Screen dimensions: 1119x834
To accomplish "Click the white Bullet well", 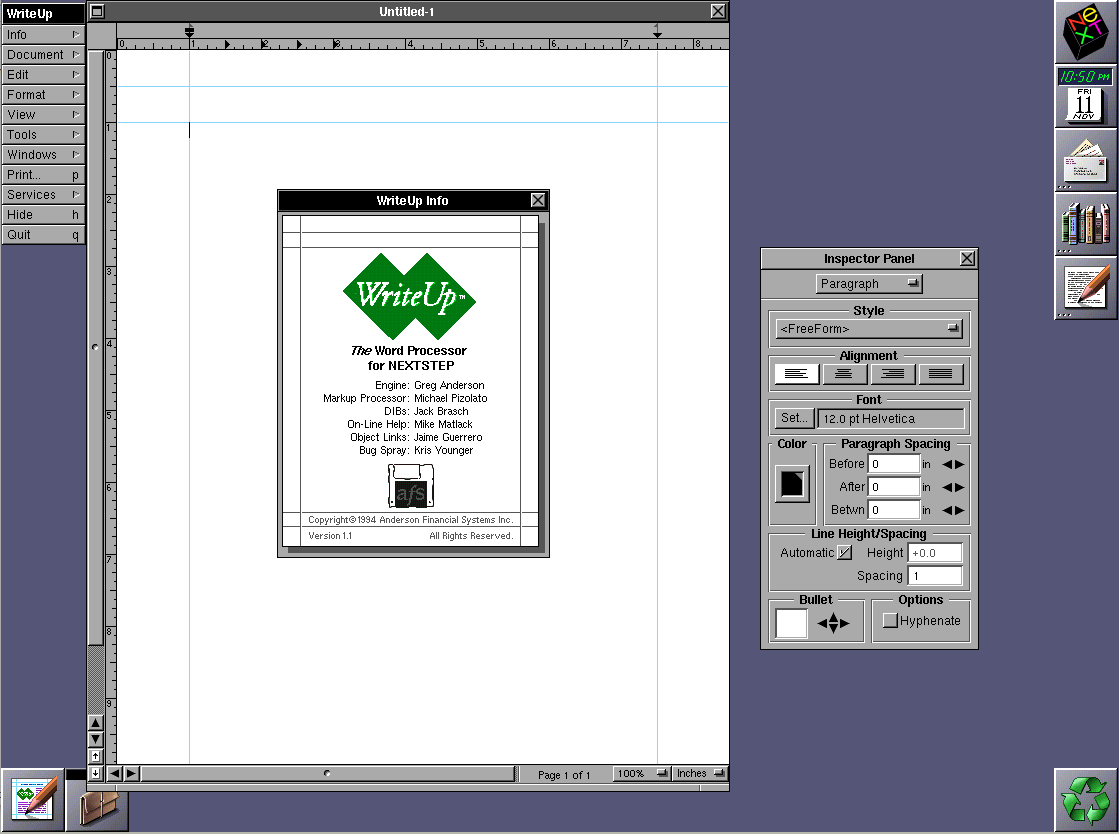I will pyautogui.click(x=791, y=624).
